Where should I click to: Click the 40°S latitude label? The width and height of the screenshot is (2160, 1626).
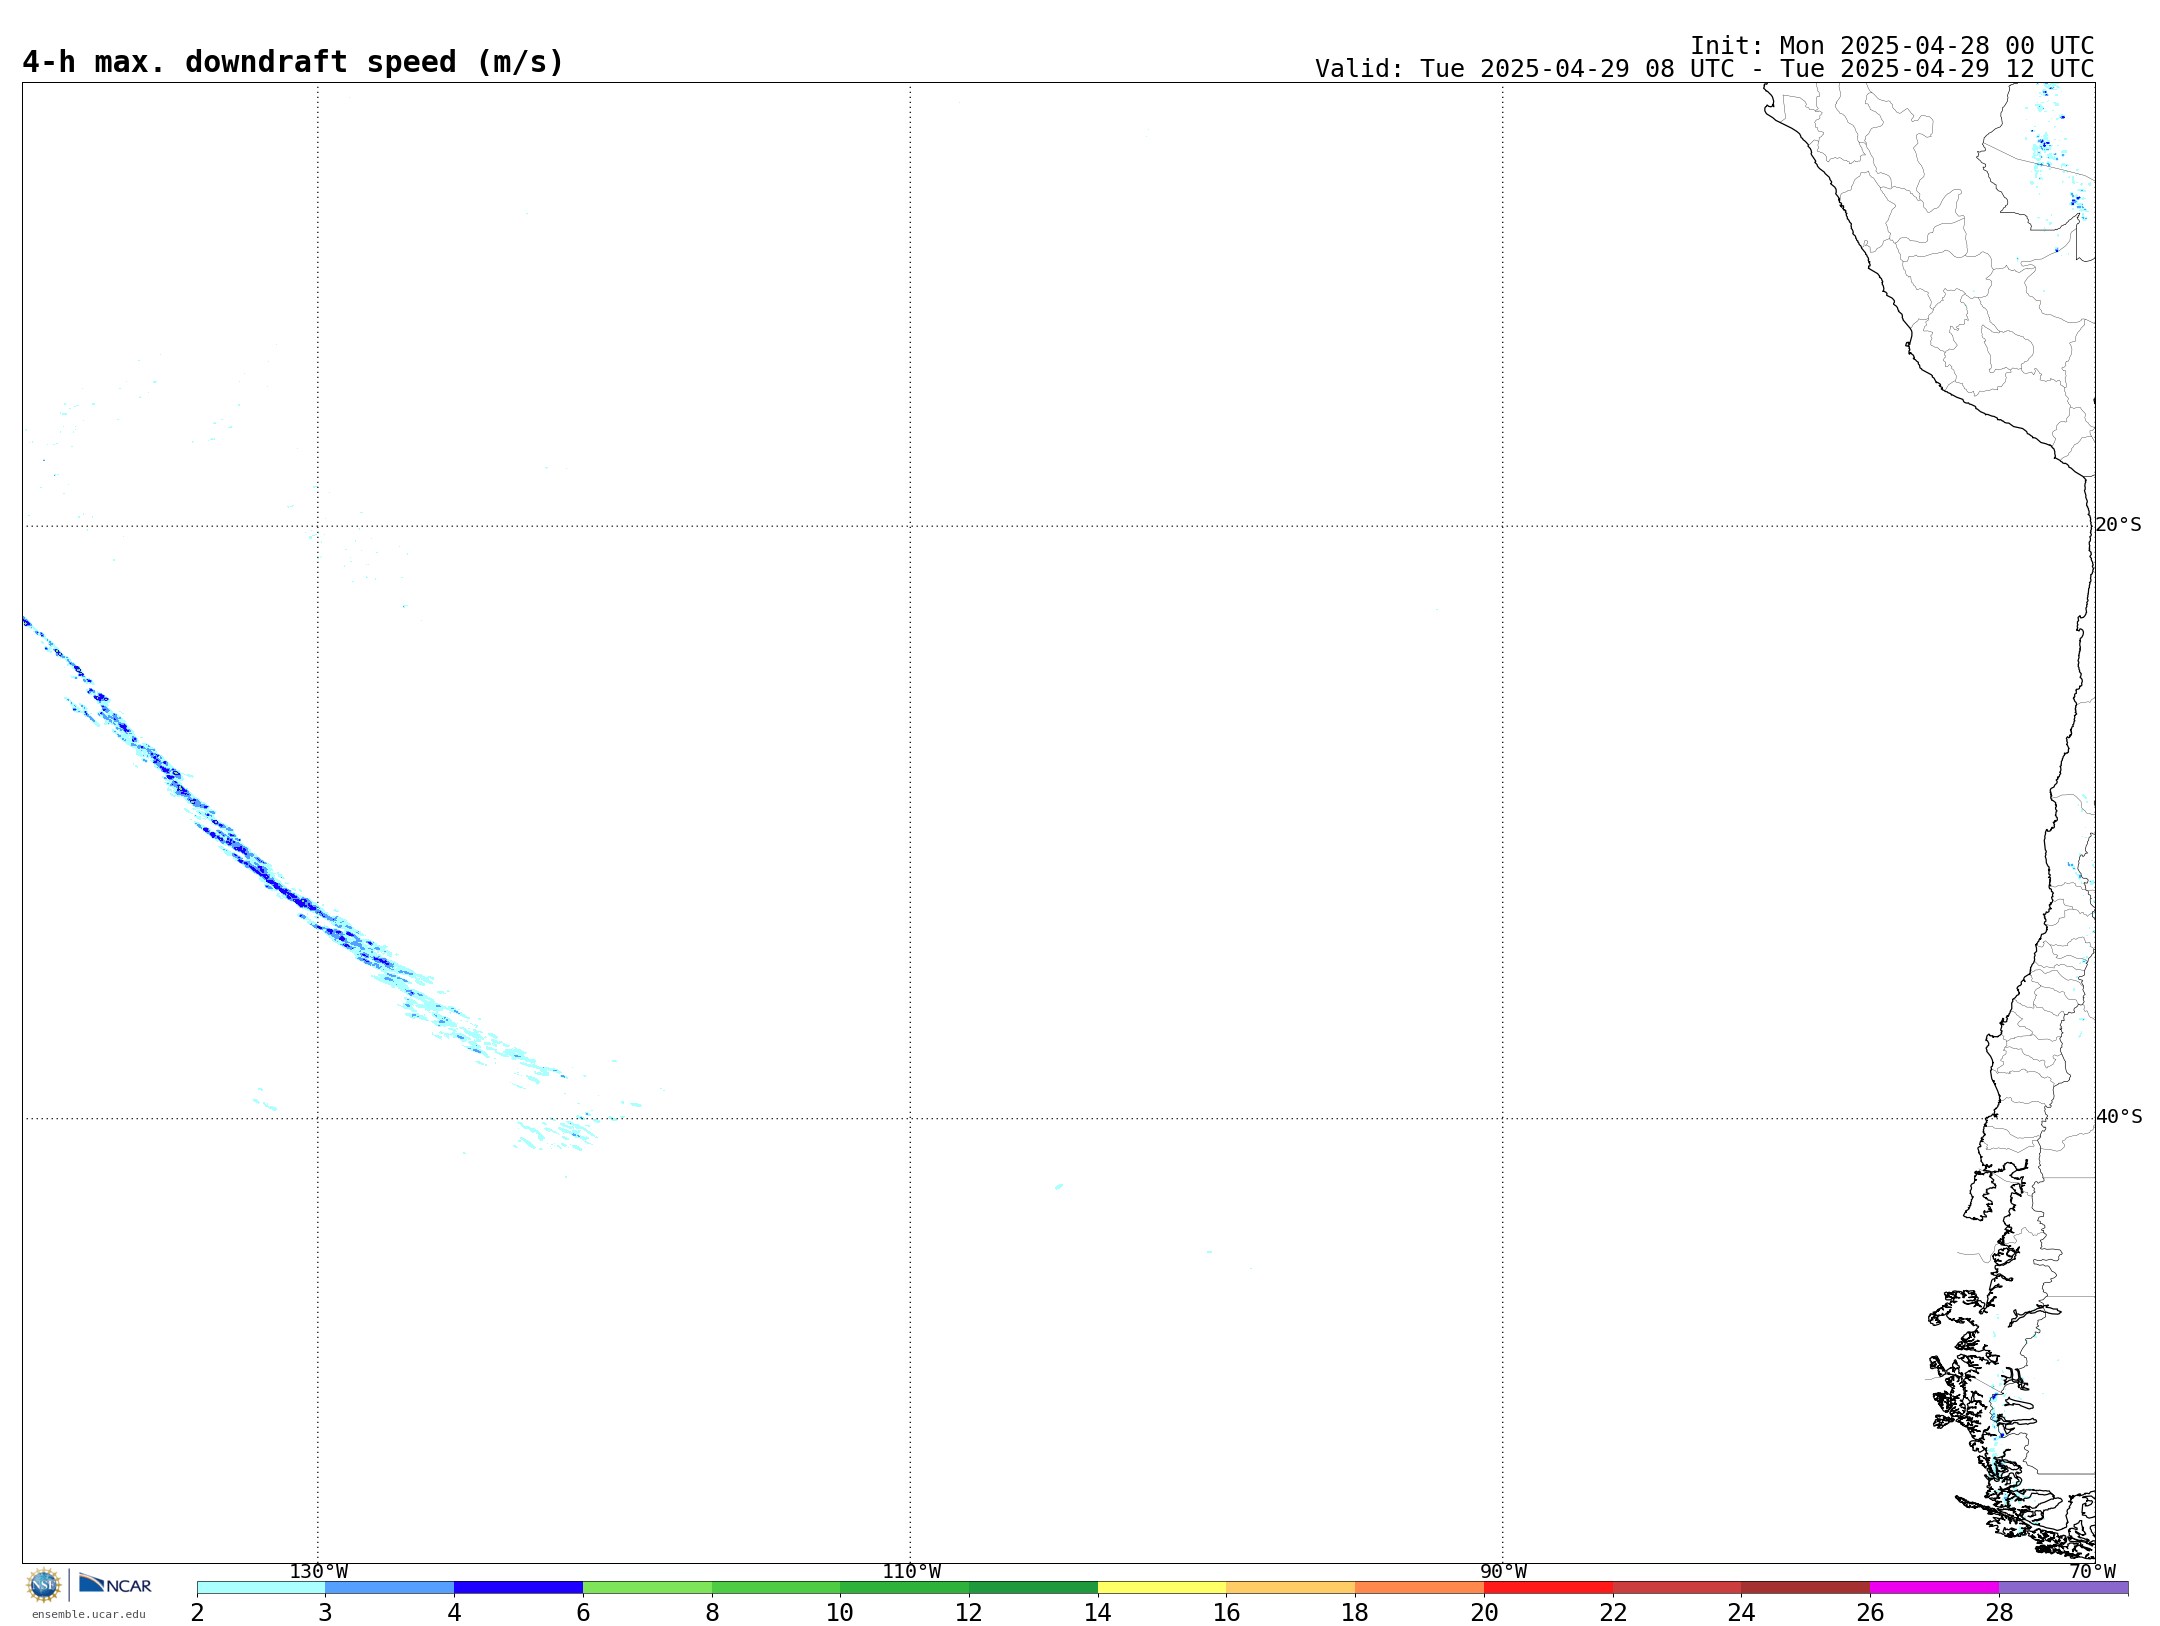(x=2119, y=1117)
